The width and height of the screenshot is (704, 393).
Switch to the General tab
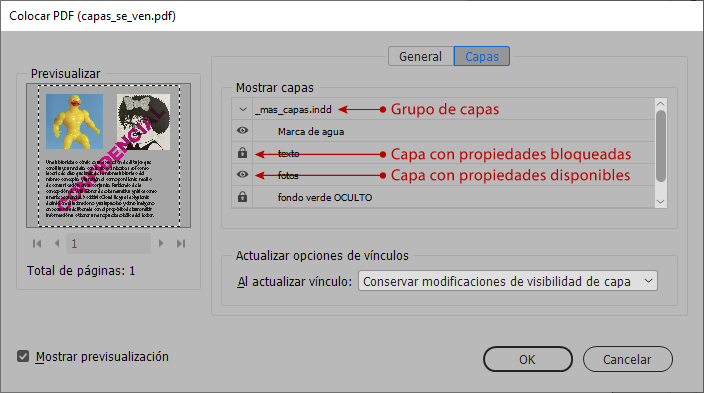pyautogui.click(x=421, y=57)
